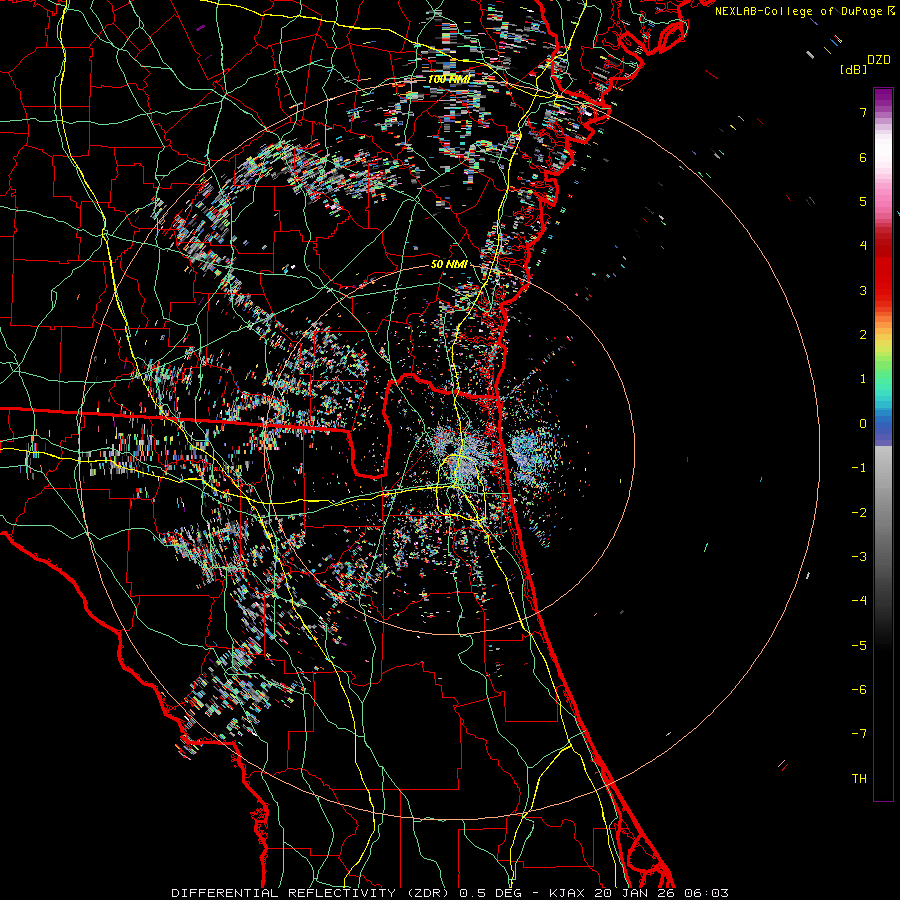Image resolution: width=900 pixels, height=900 pixels.
Task: Click the 1 dB value on color scale
Action: [863, 379]
